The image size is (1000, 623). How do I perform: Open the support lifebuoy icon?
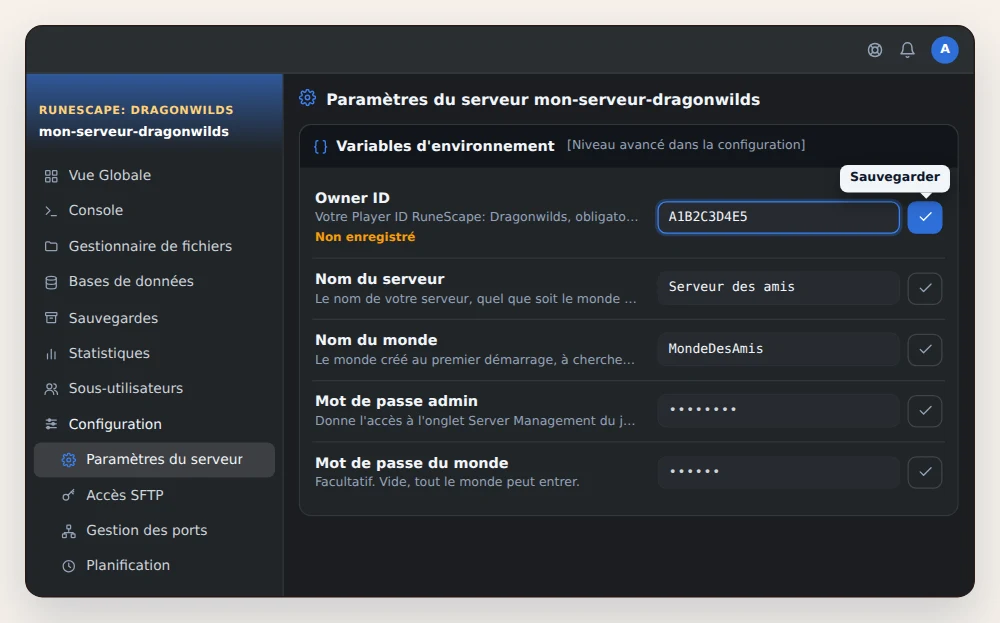pyautogui.click(x=874, y=50)
